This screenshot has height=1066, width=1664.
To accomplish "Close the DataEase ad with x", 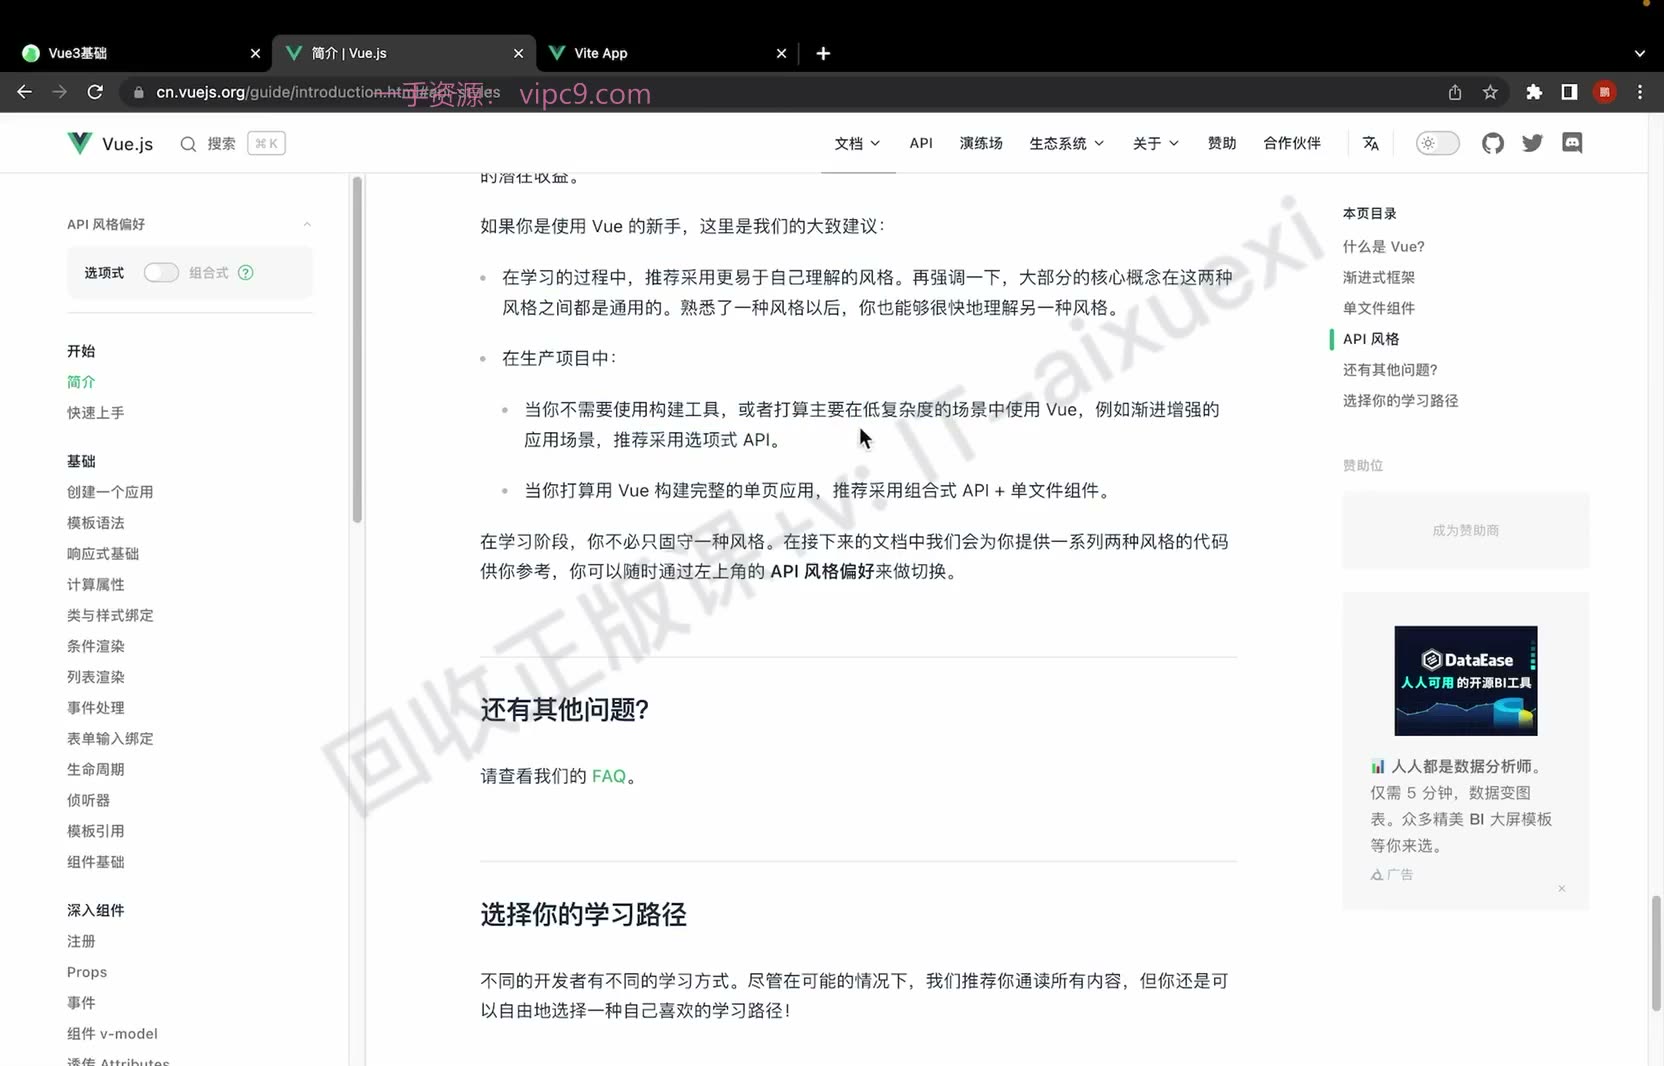I will 1561,888.
